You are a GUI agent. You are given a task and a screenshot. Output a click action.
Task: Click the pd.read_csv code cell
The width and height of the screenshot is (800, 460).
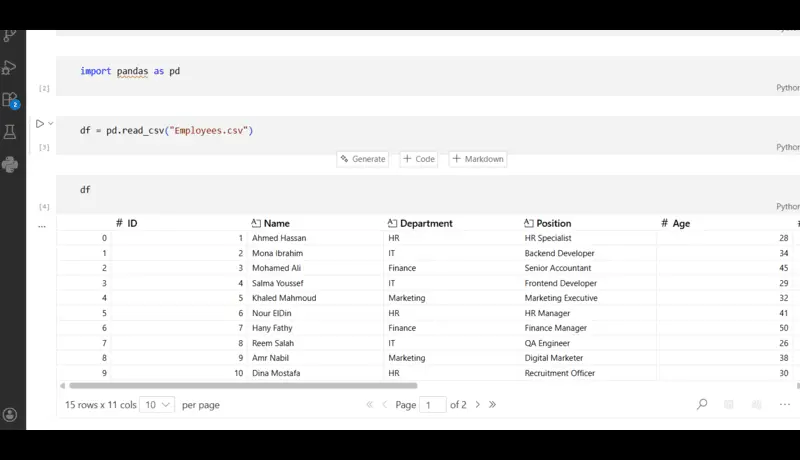point(428,135)
